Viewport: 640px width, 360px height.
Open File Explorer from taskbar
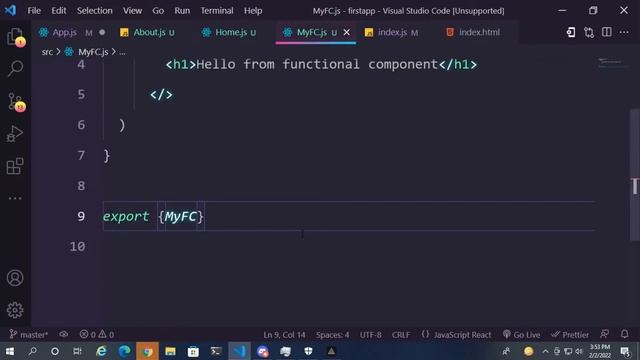(x=170, y=351)
